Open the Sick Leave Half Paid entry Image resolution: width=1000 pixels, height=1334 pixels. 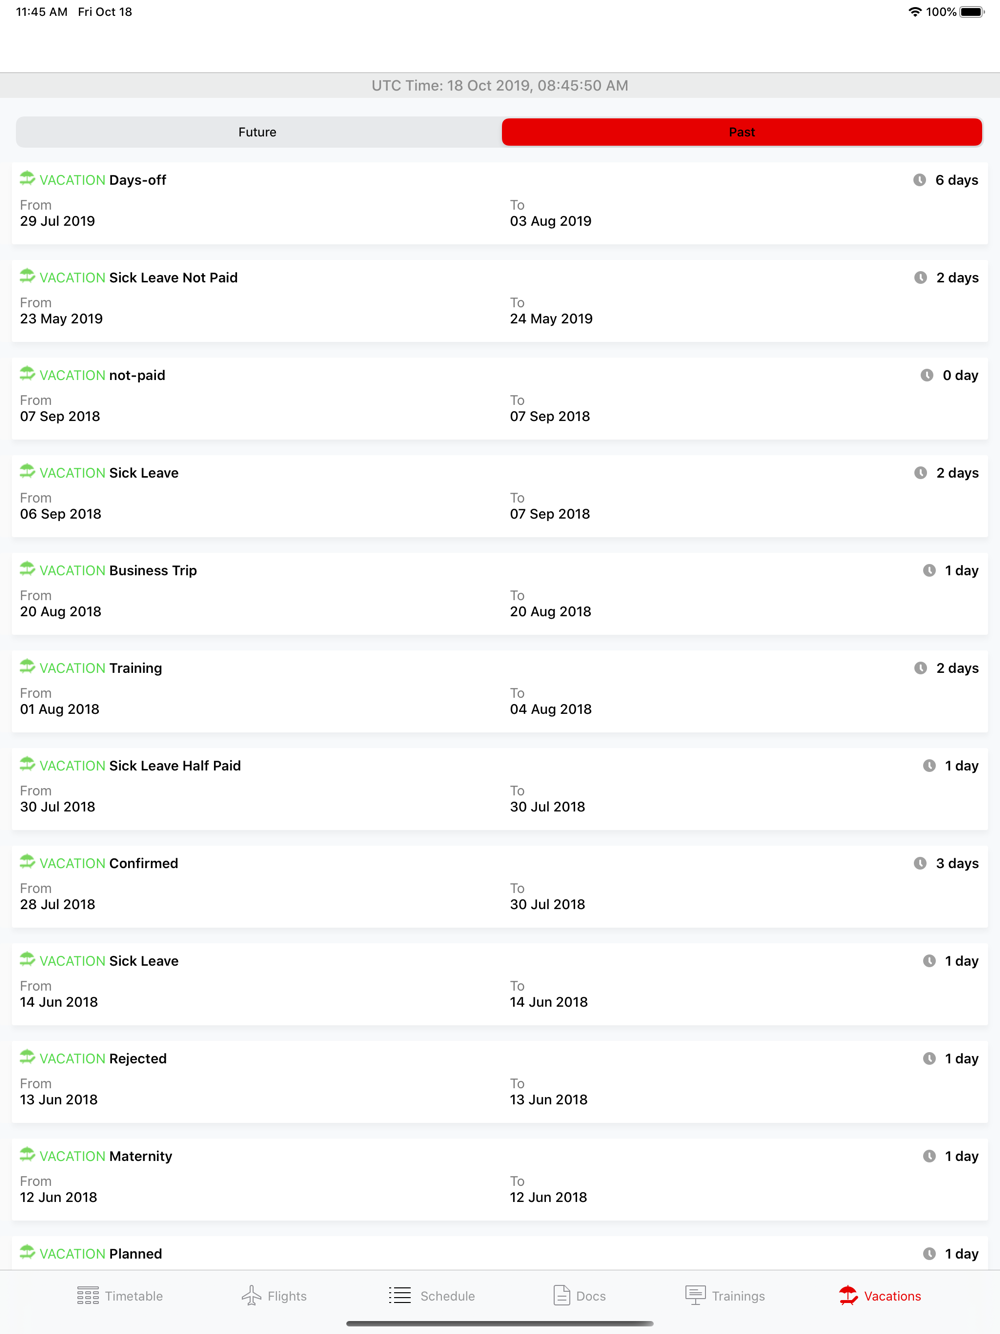tap(500, 788)
